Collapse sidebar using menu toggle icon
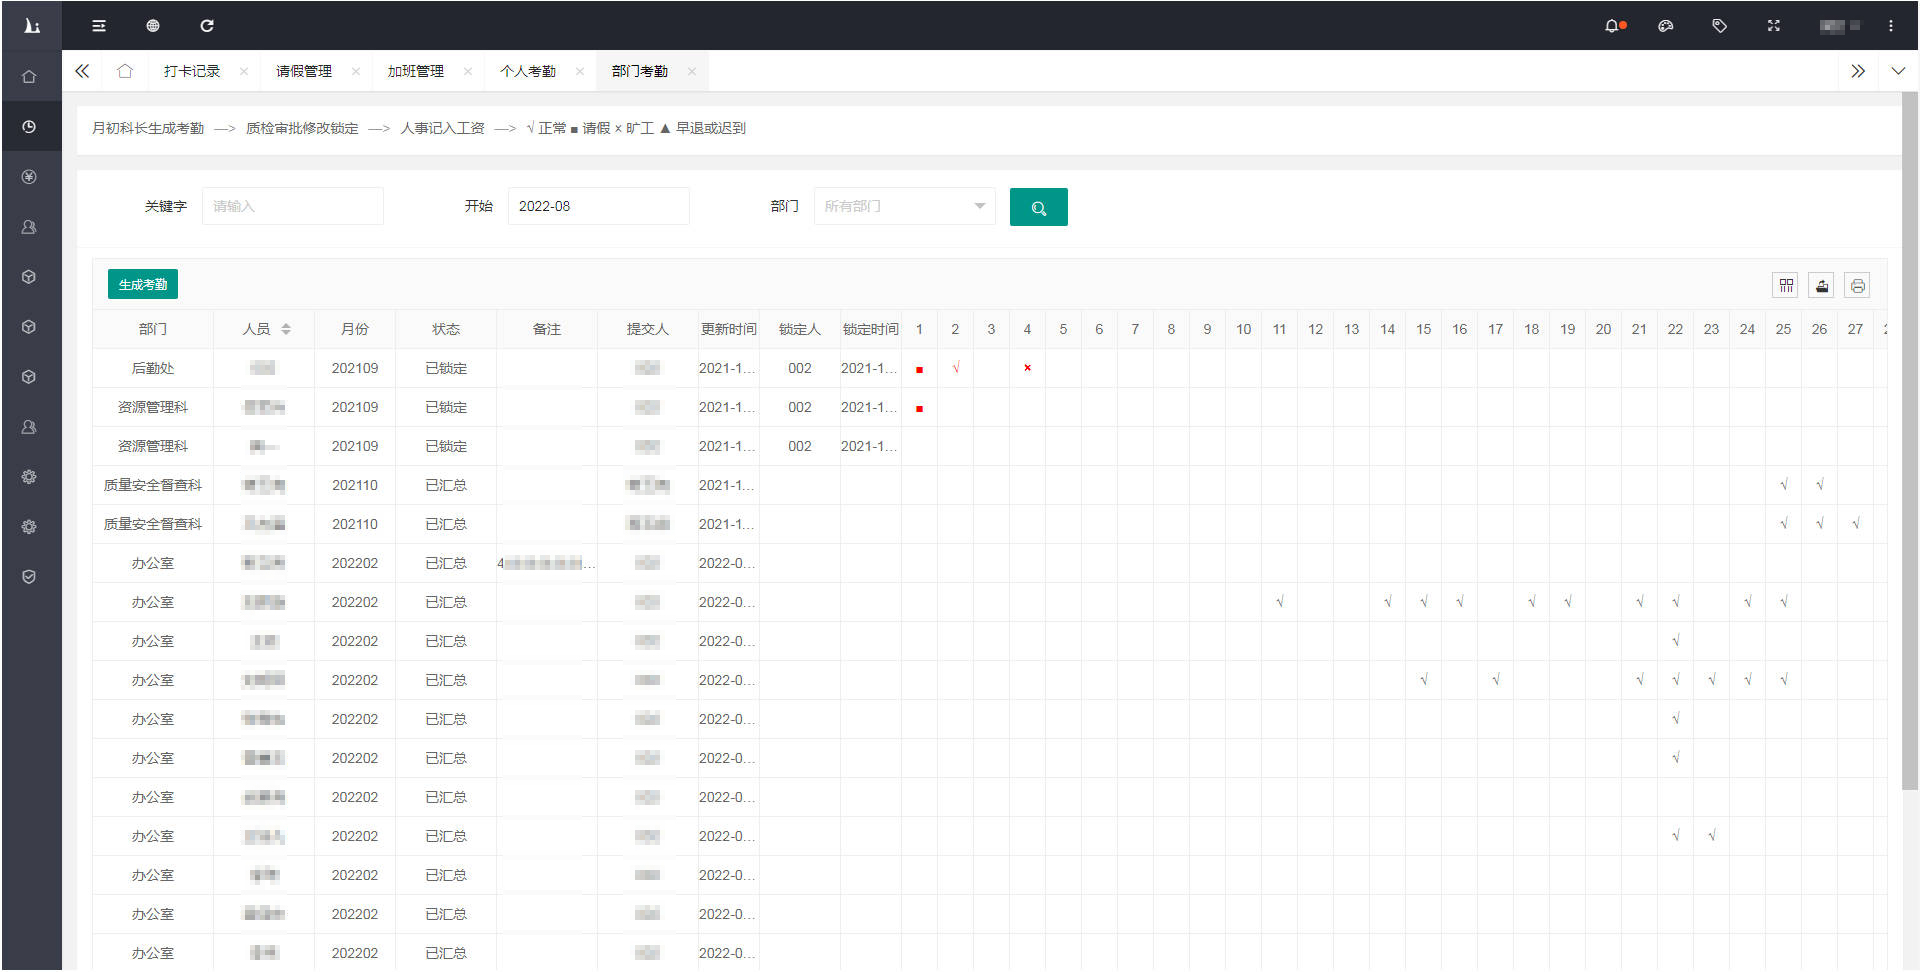 click(99, 26)
